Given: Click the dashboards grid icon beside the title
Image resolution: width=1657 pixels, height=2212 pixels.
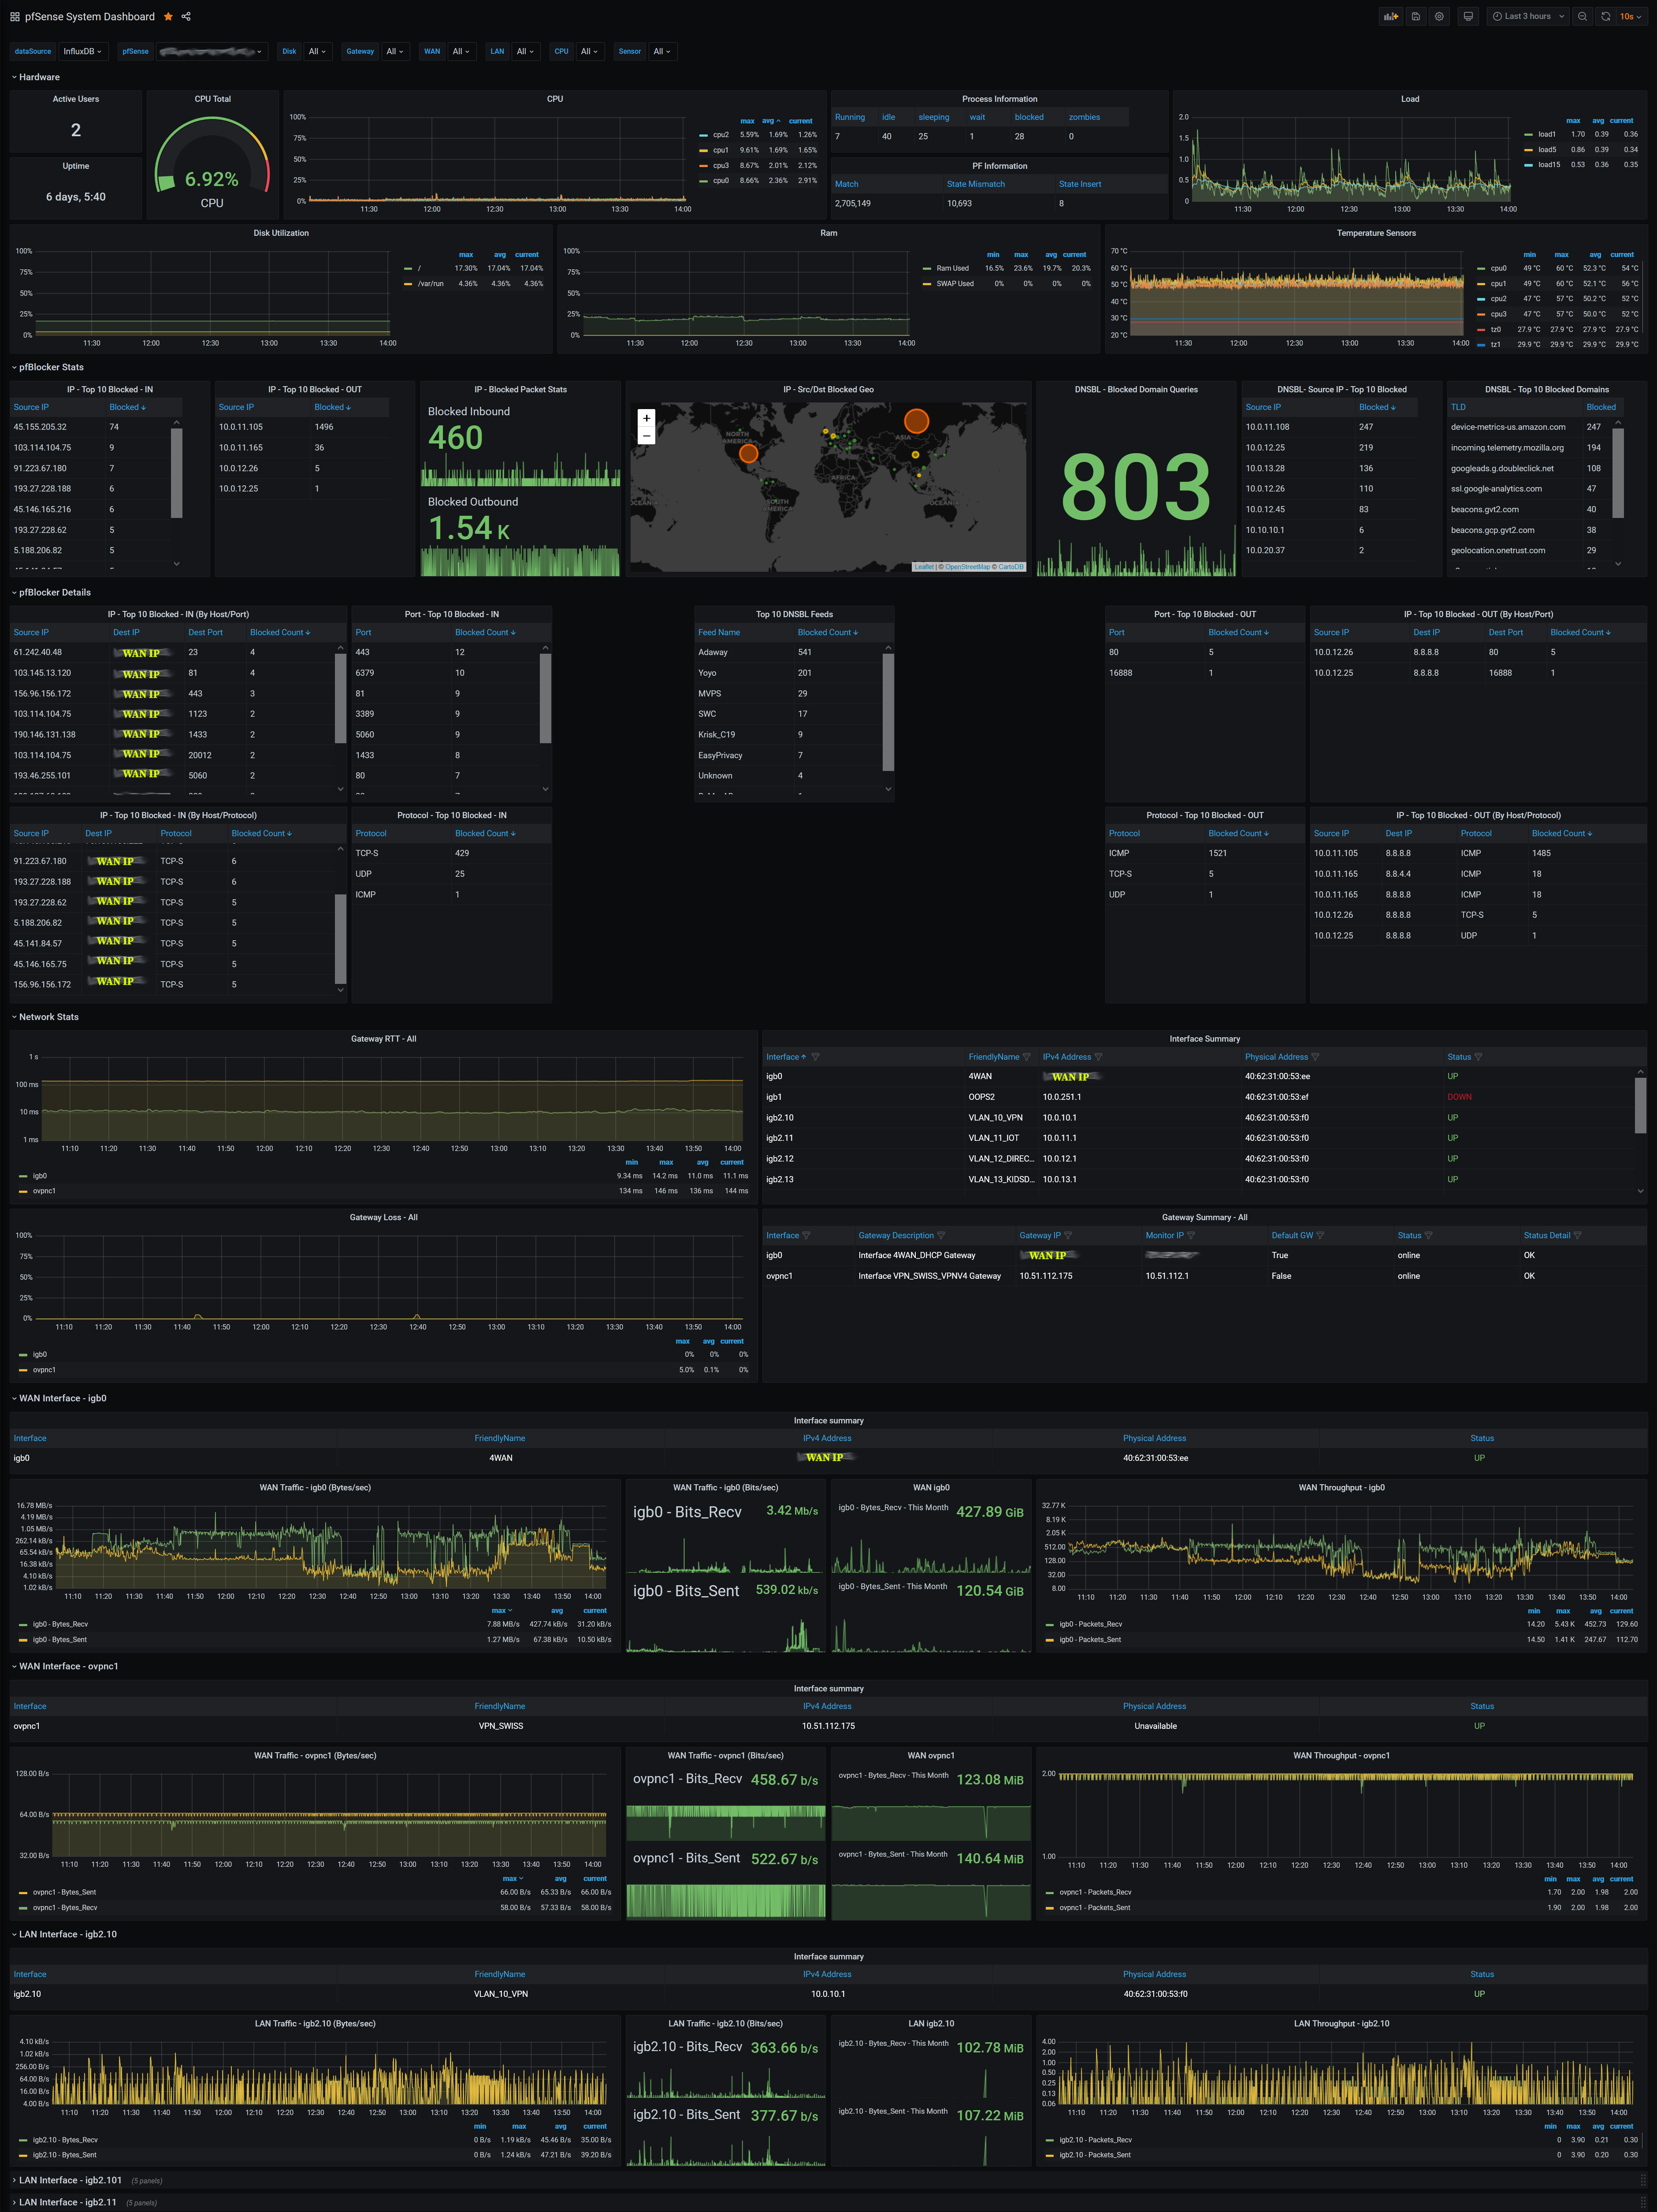Looking at the screenshot, I should pyautogui.click(x=15, y=17).
